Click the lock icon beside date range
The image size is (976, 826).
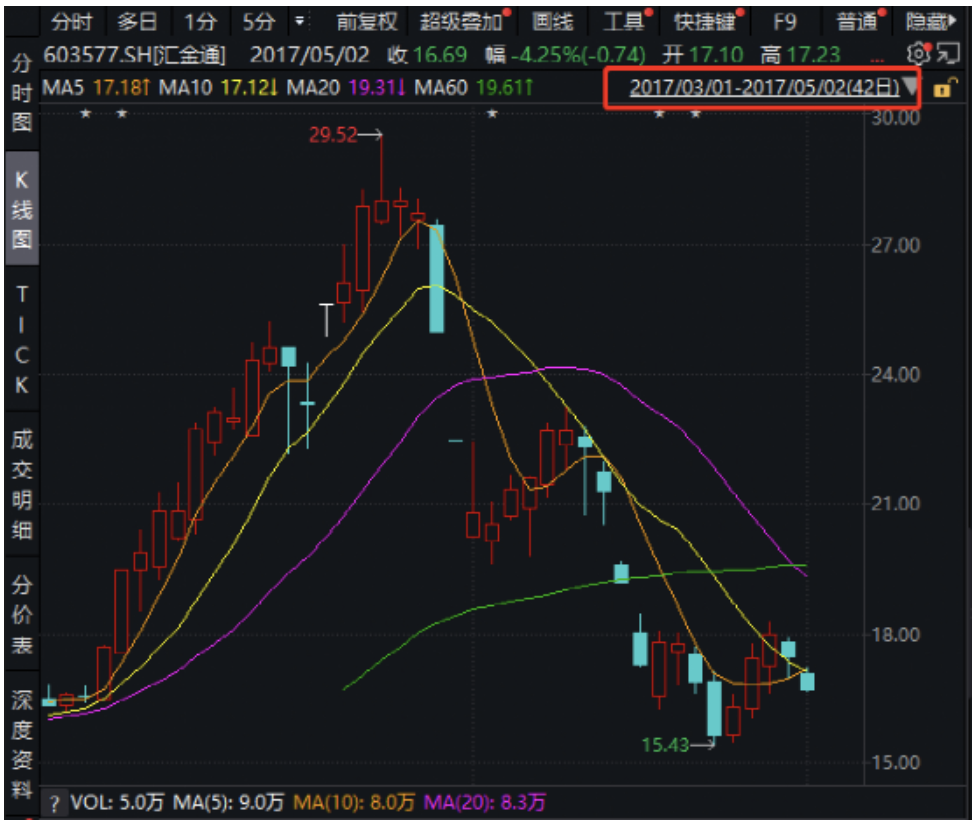pos(942,89)
